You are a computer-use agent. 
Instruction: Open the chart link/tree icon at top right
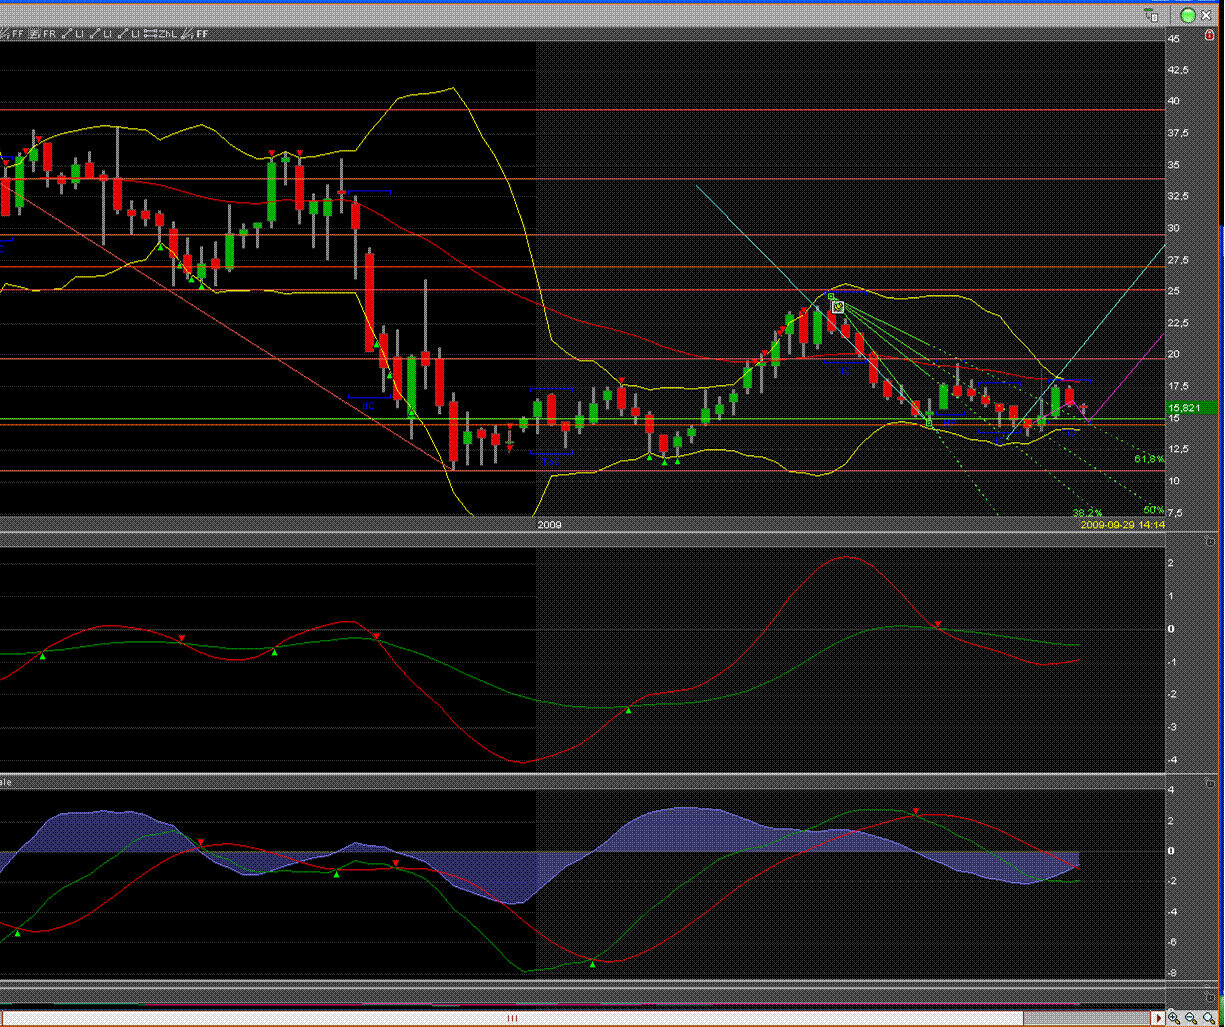point(1151,15)
